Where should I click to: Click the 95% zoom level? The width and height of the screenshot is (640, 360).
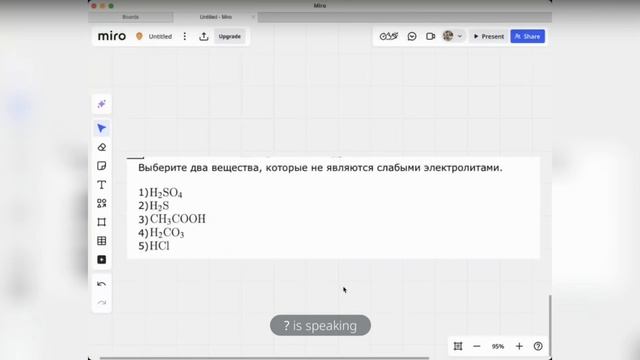tap(498, 346)
